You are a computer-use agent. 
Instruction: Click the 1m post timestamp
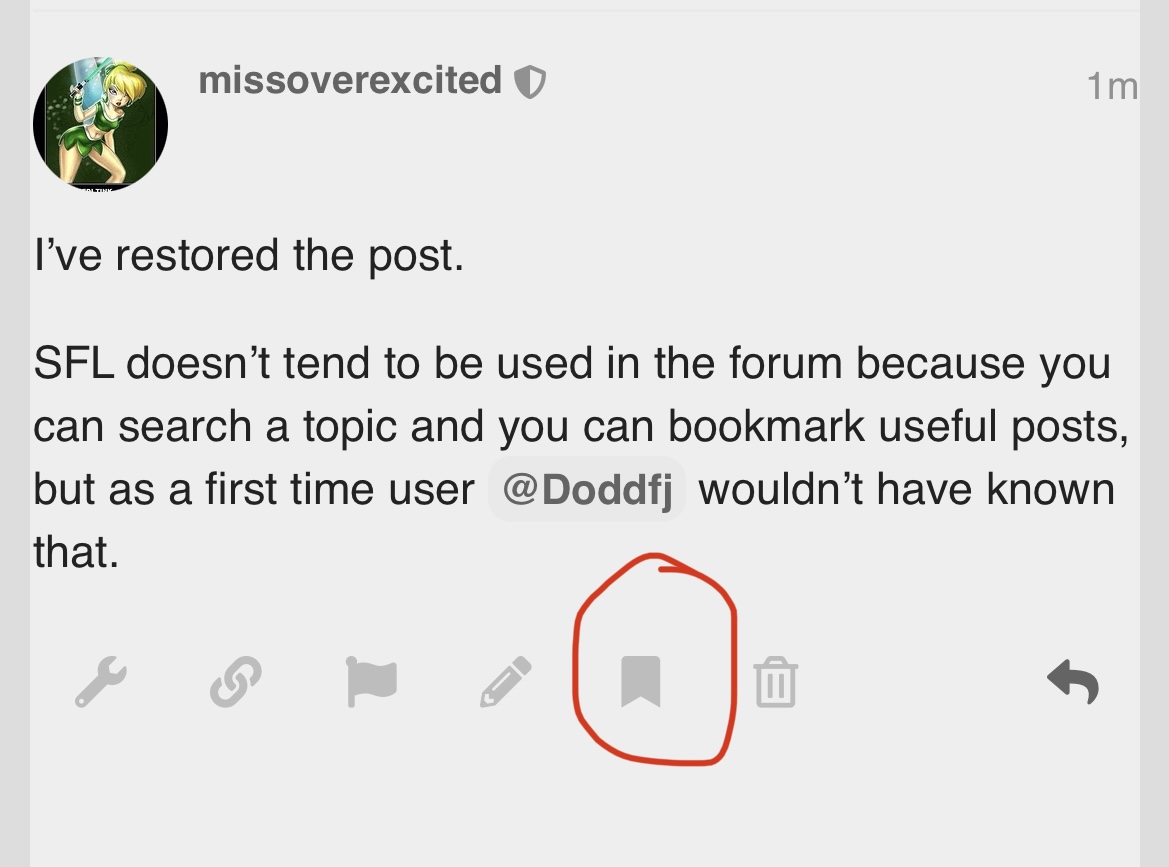click(x=1112, y=86)
